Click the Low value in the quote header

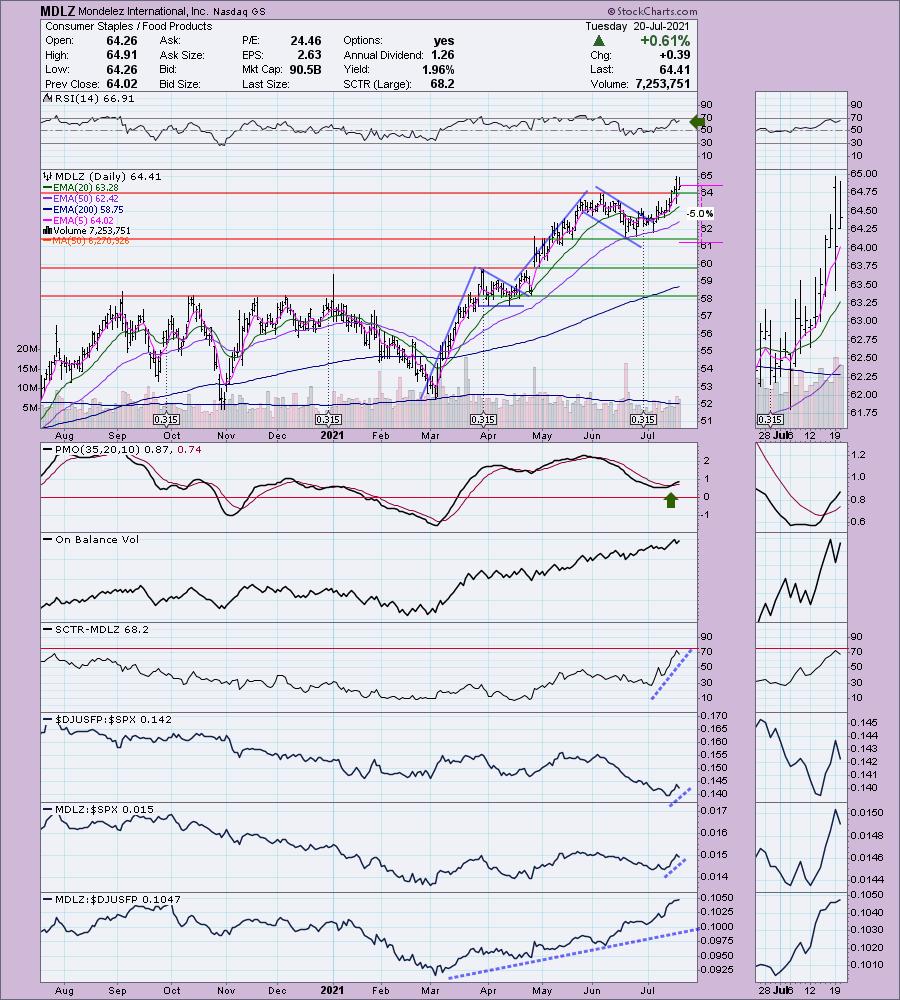coord(121,69)
